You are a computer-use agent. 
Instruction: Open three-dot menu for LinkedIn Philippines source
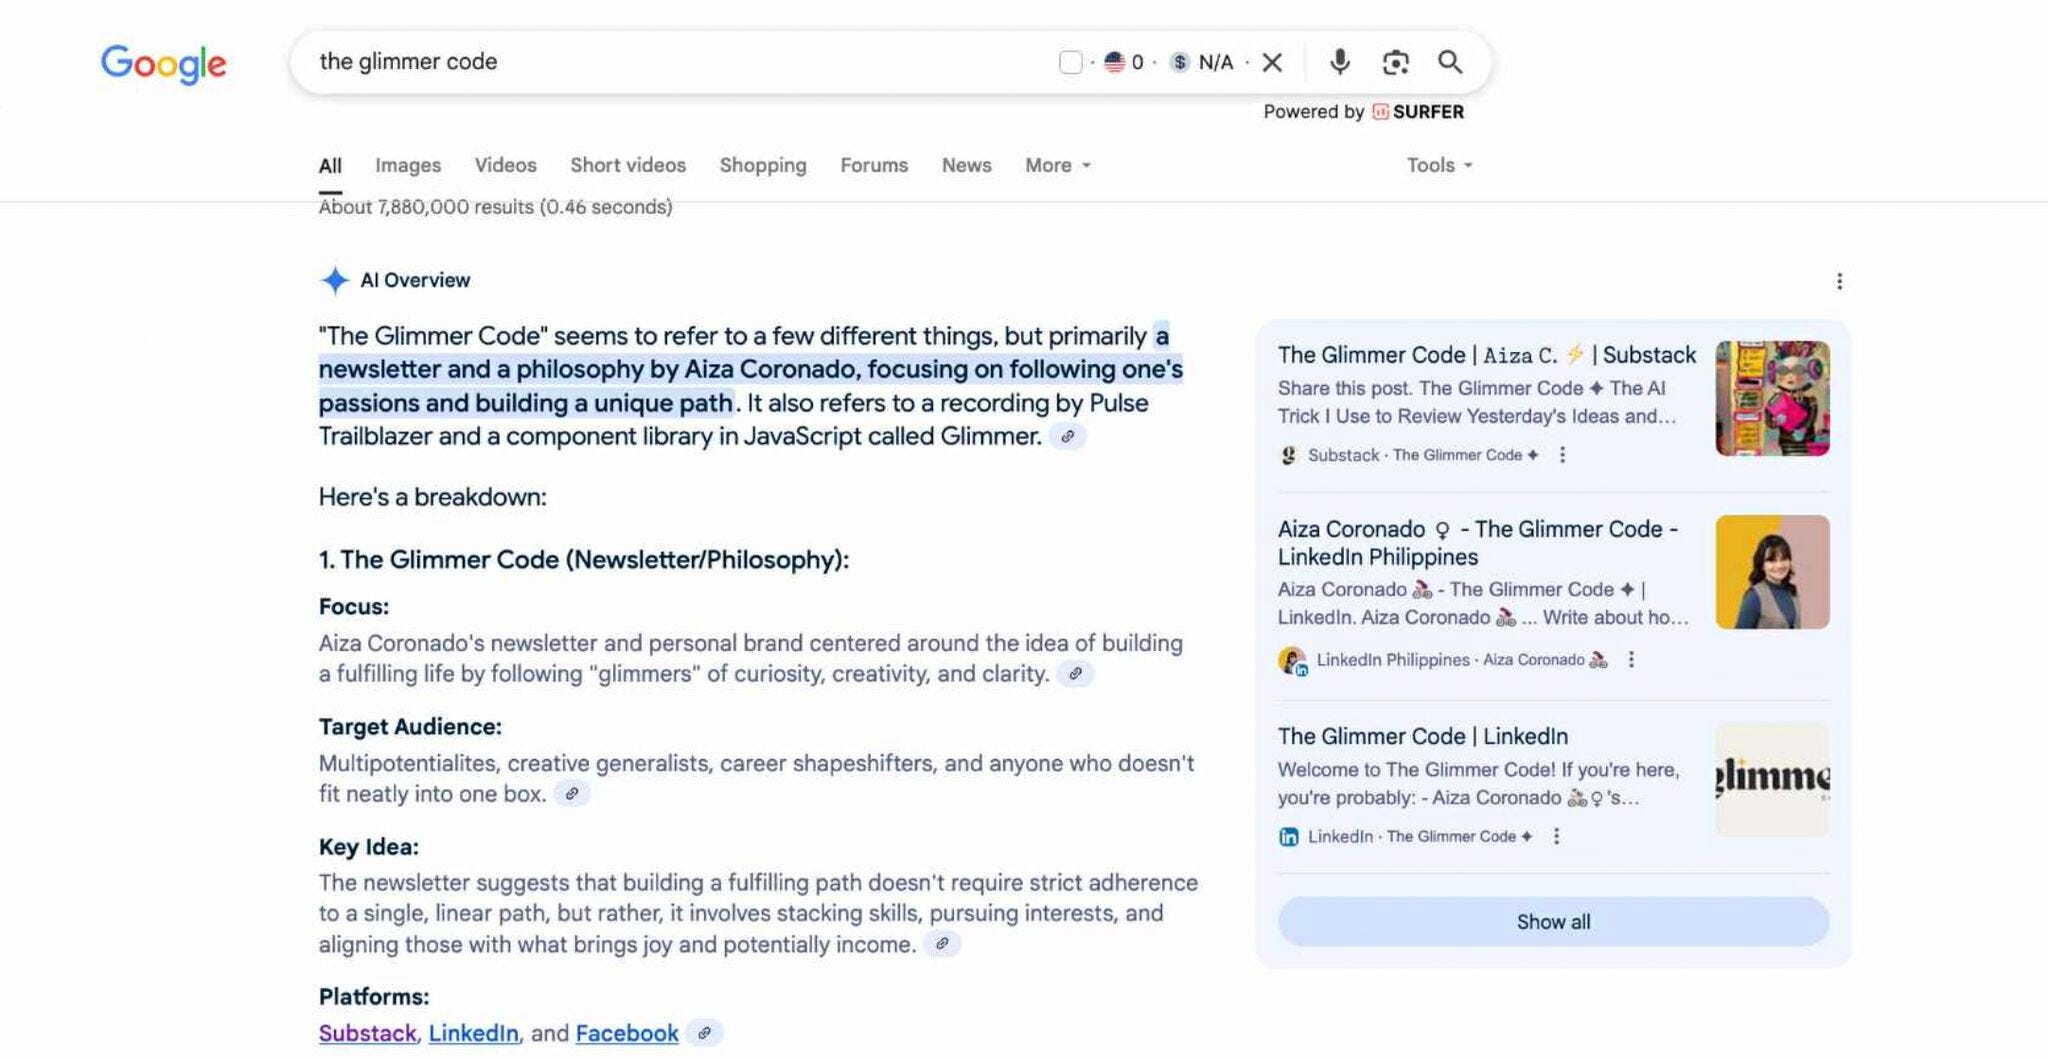pyautogui.click(x=1631, y=660)
